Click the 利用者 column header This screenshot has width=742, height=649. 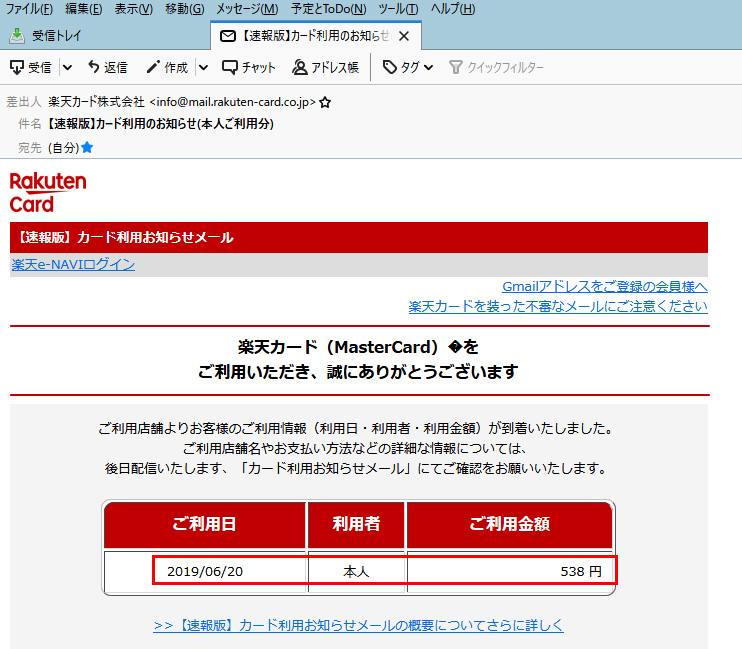356,524
